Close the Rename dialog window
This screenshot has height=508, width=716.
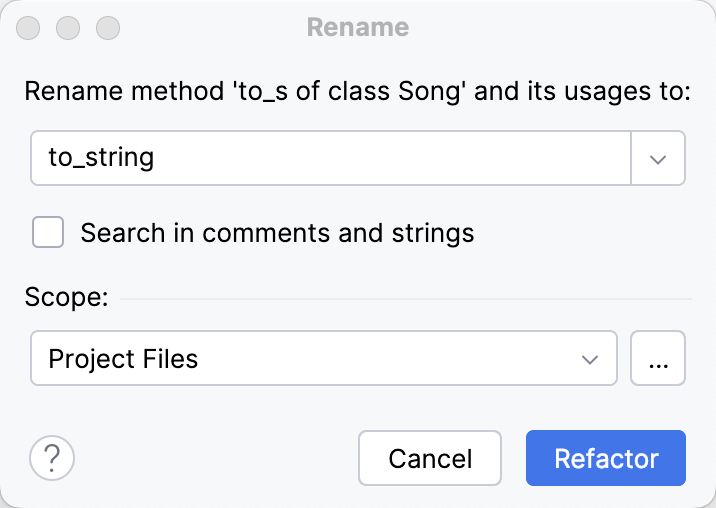pyautogui.click(x=30, y=27)
